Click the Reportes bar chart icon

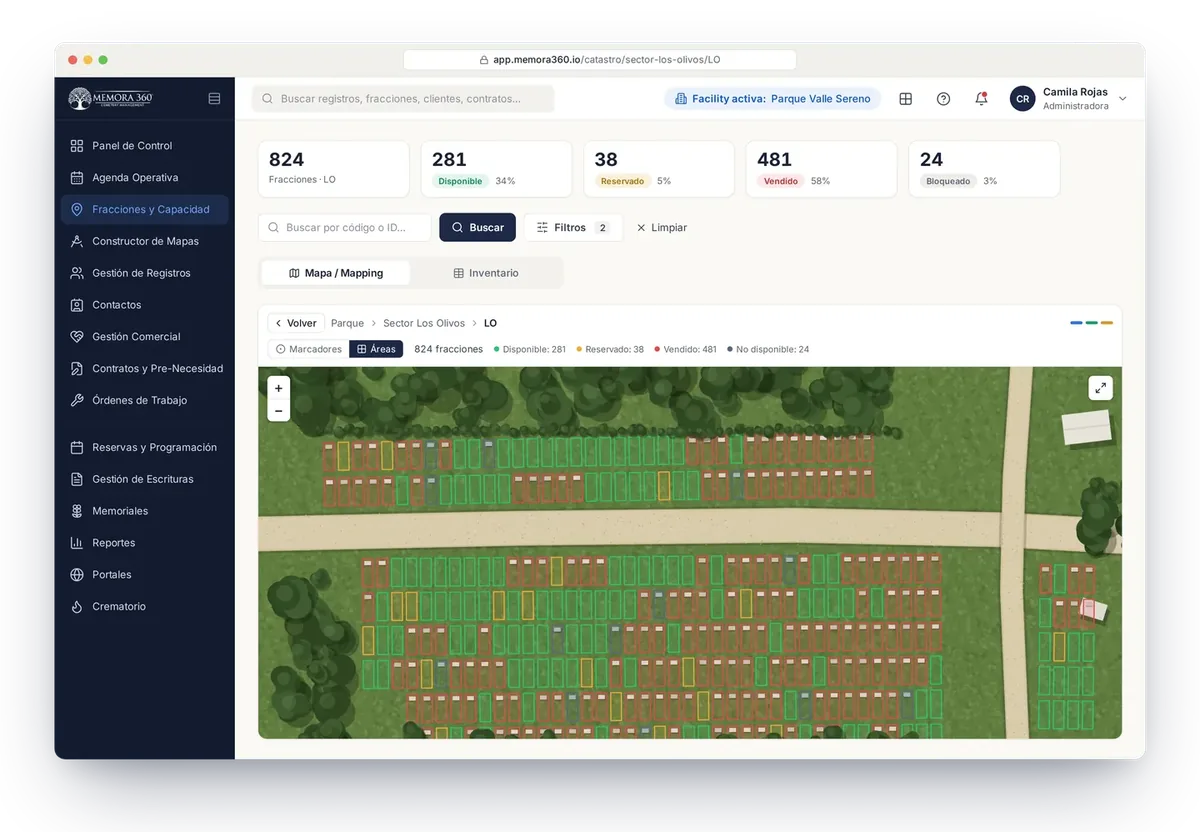coord(77,543)
